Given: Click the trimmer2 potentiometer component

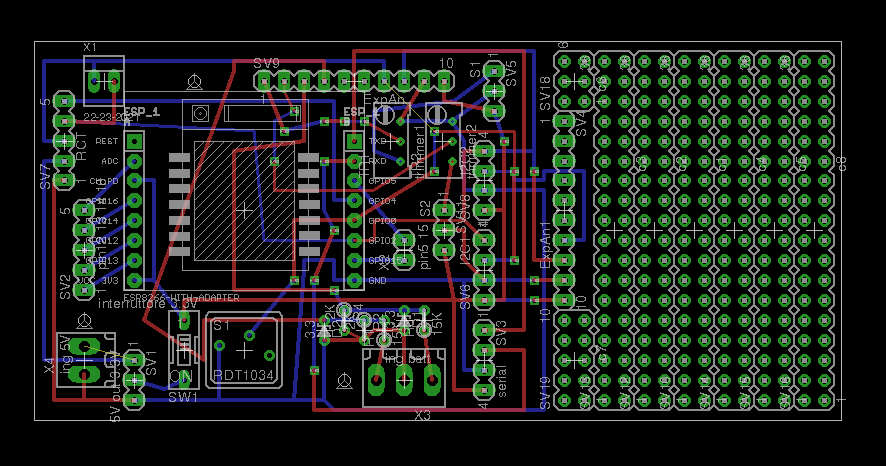Looking at the screenshot, I should pos(444,141).
